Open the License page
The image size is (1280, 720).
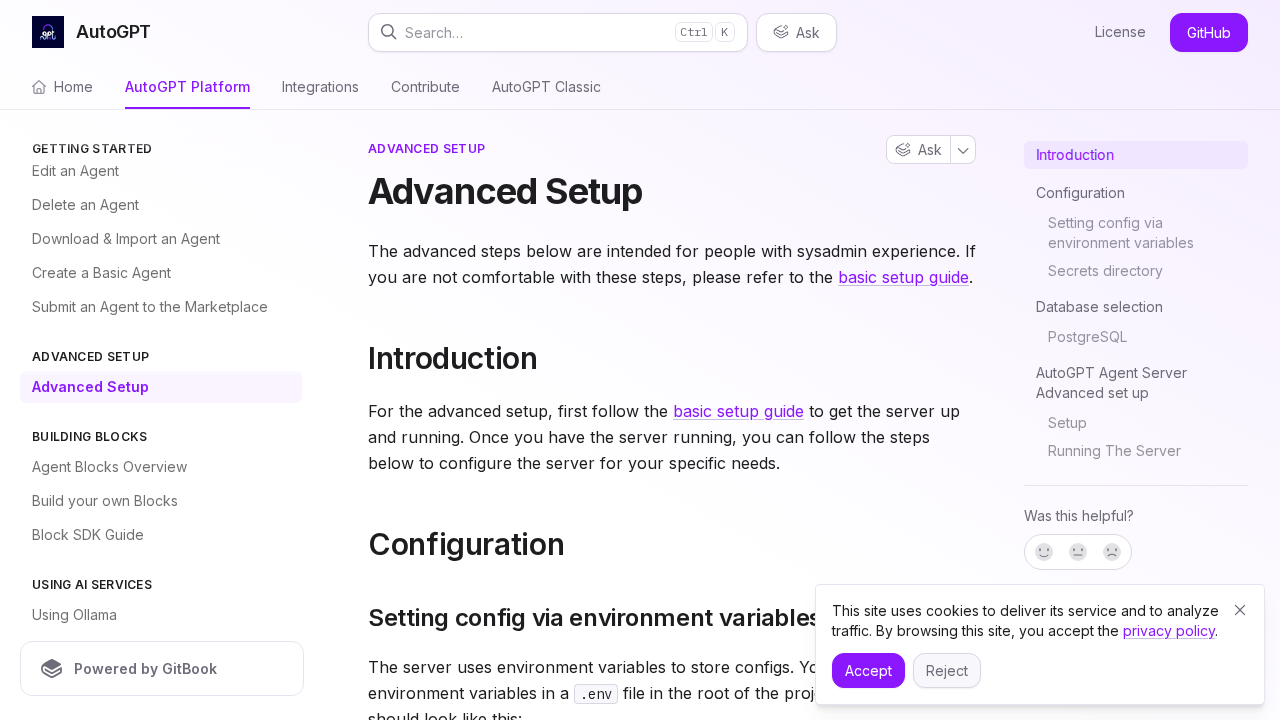1120,32
